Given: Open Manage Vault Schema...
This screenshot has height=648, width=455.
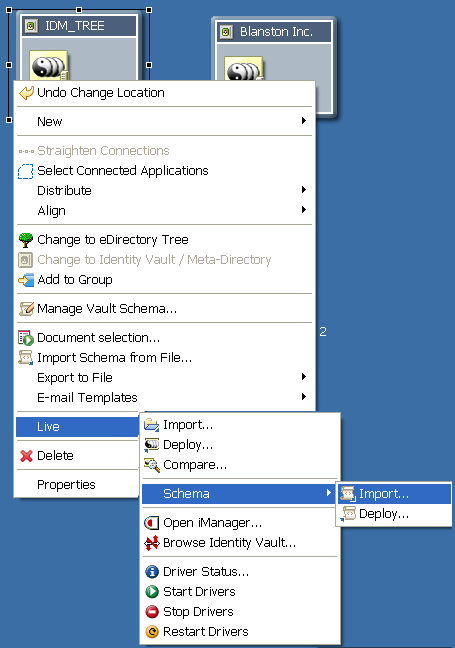Looking at the screenshot, I should click(x=164, y=309).
